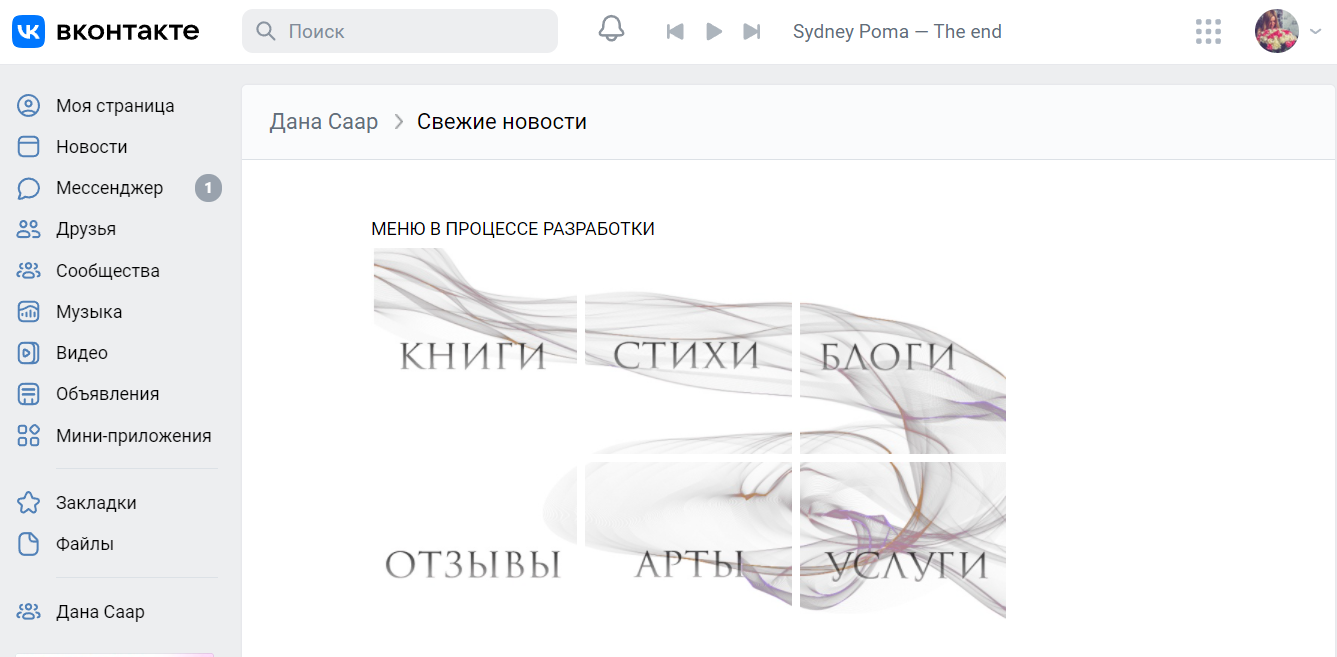This screenshot has width=1337, height=657.
Task: Click the search magnifier icon
Action: click(266, 31)
